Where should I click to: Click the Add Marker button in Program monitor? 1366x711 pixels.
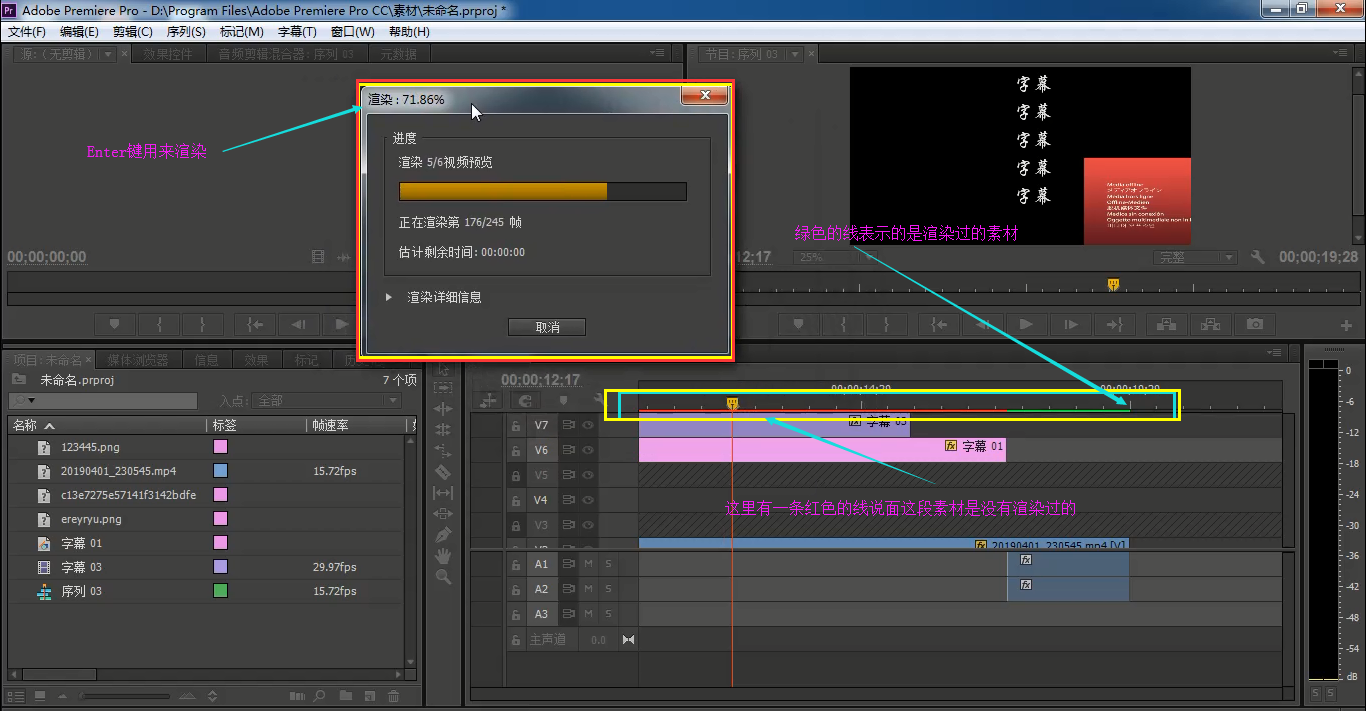coord(798,324)
